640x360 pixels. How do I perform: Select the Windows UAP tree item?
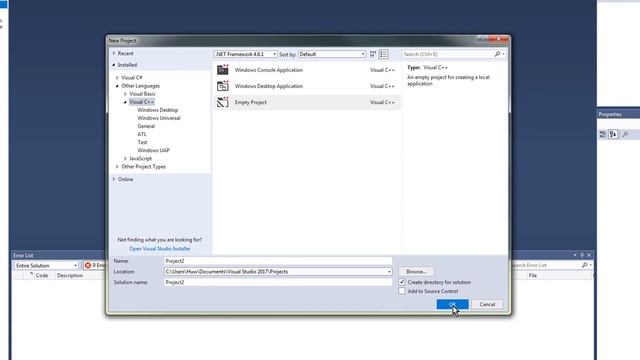153,150
